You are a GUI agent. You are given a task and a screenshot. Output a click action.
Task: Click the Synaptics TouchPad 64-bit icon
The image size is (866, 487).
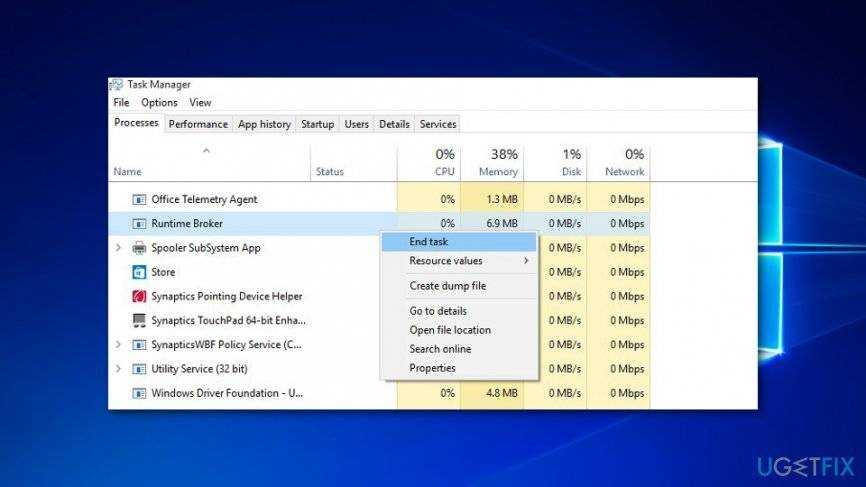click(x=139, y=320)
